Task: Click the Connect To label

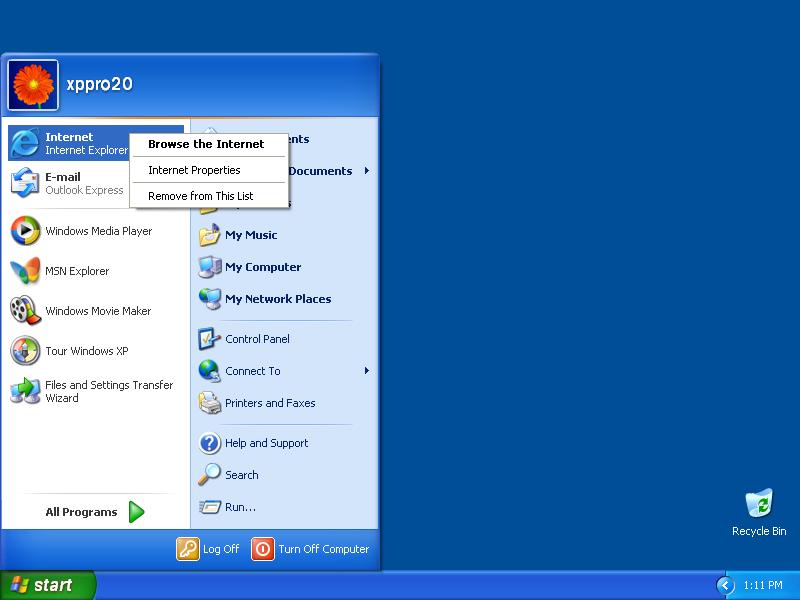Action: click(253, 371)
